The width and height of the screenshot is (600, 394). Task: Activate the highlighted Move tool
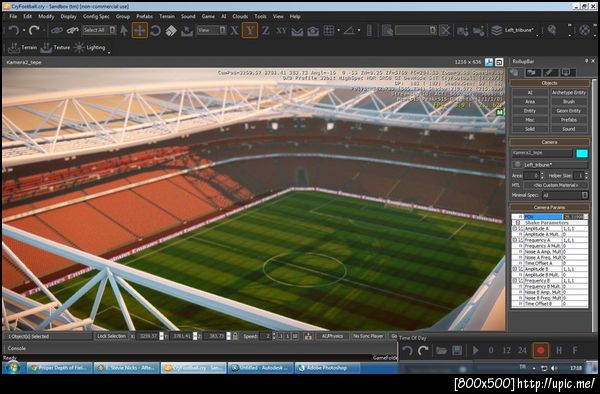(x=140, y=30)
